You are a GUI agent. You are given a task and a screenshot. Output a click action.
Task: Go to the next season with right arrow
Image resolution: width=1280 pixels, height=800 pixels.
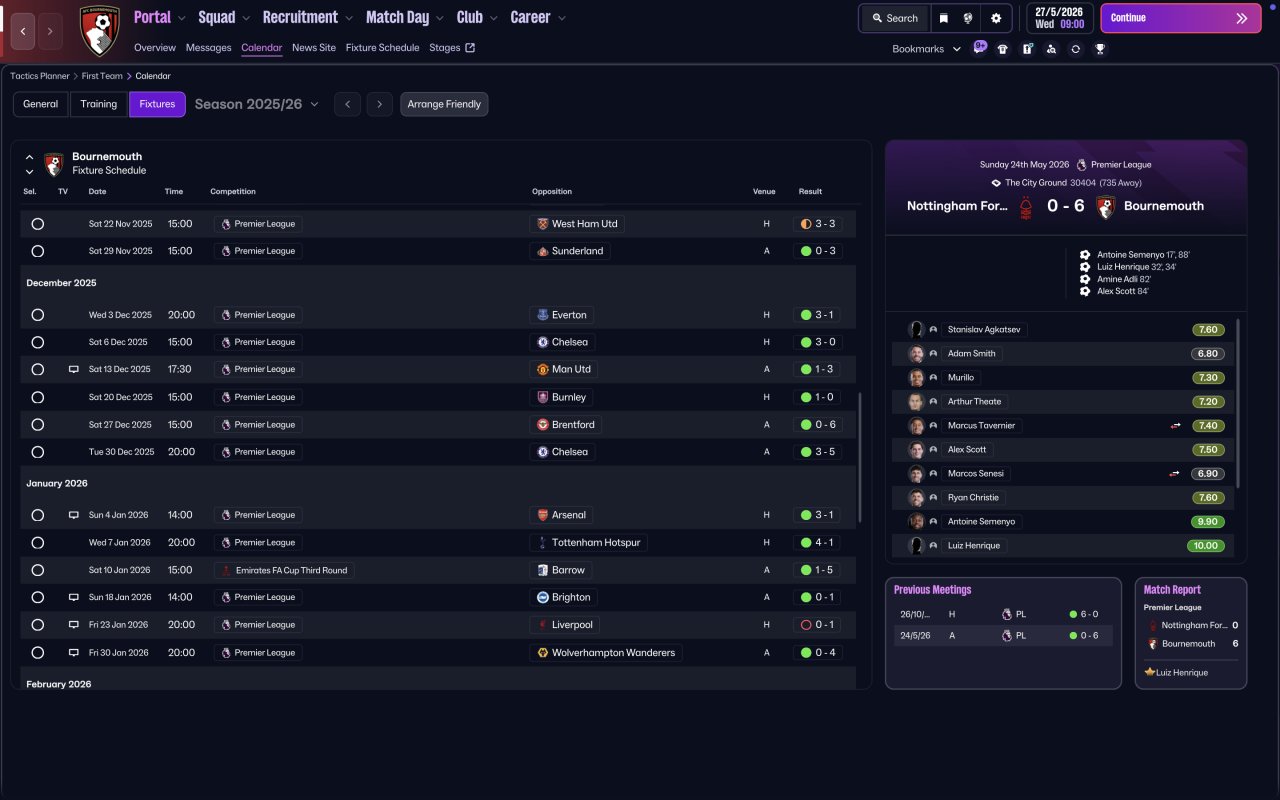point(379,104)
